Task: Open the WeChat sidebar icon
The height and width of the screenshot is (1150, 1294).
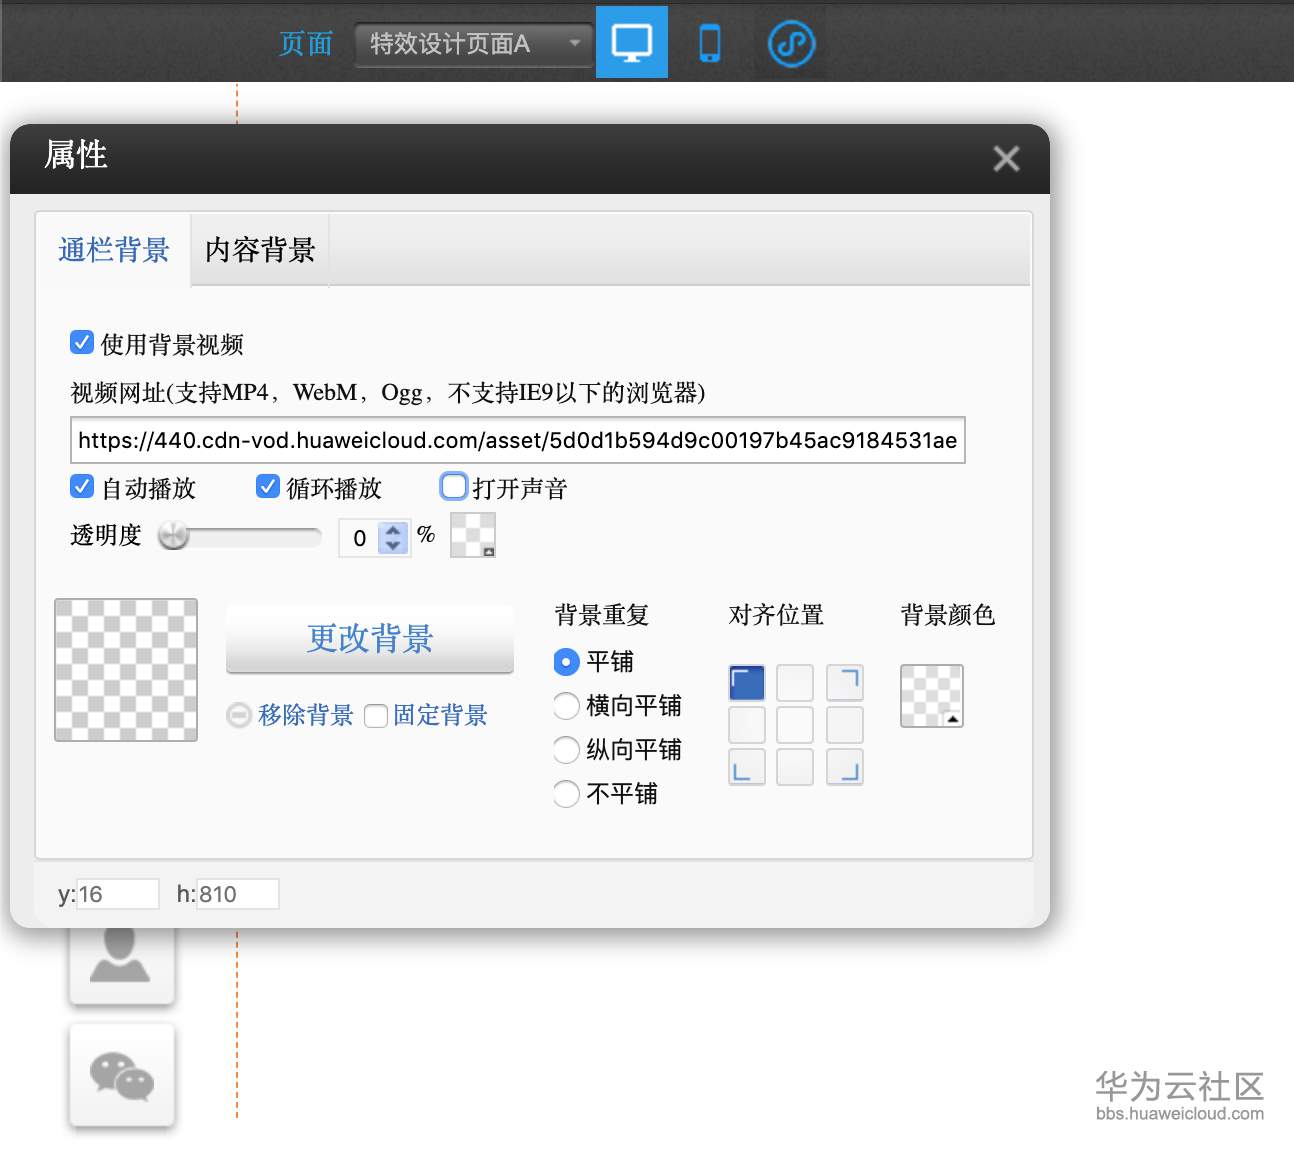Action: [x=121, y=1076]
